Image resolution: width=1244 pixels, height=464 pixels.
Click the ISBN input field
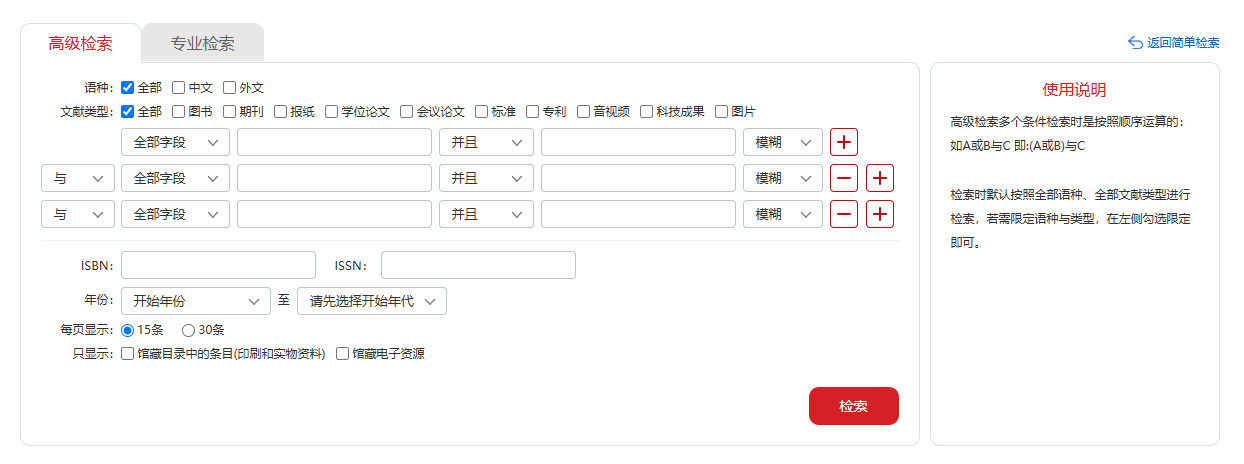(218, 265)
